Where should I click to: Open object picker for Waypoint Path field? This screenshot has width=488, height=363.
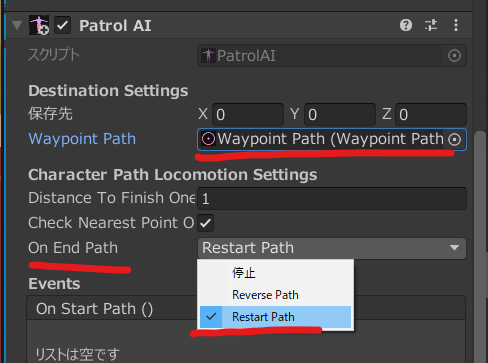[454, 139]
